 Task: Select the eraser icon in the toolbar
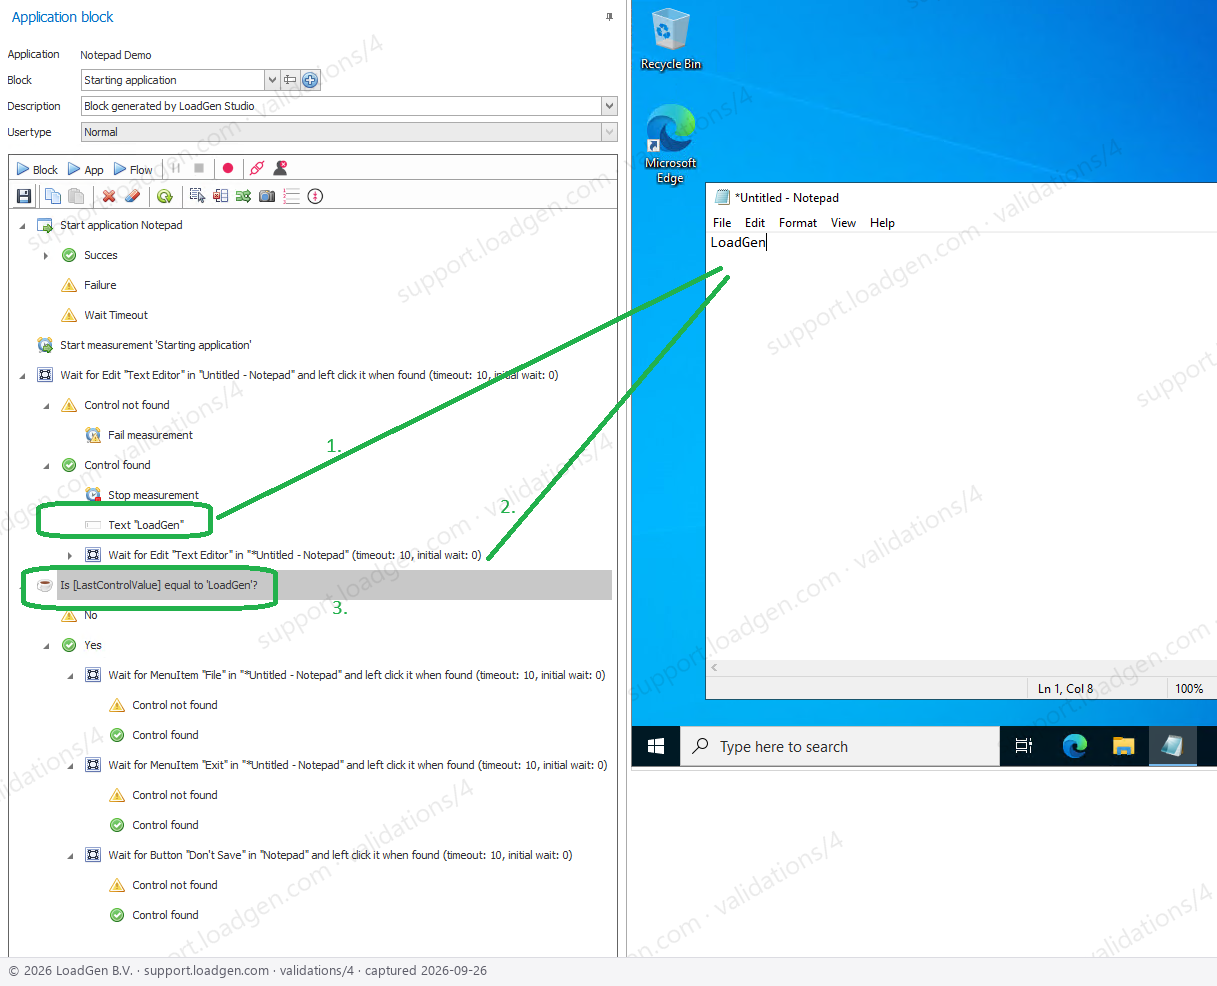pos(132,196)
